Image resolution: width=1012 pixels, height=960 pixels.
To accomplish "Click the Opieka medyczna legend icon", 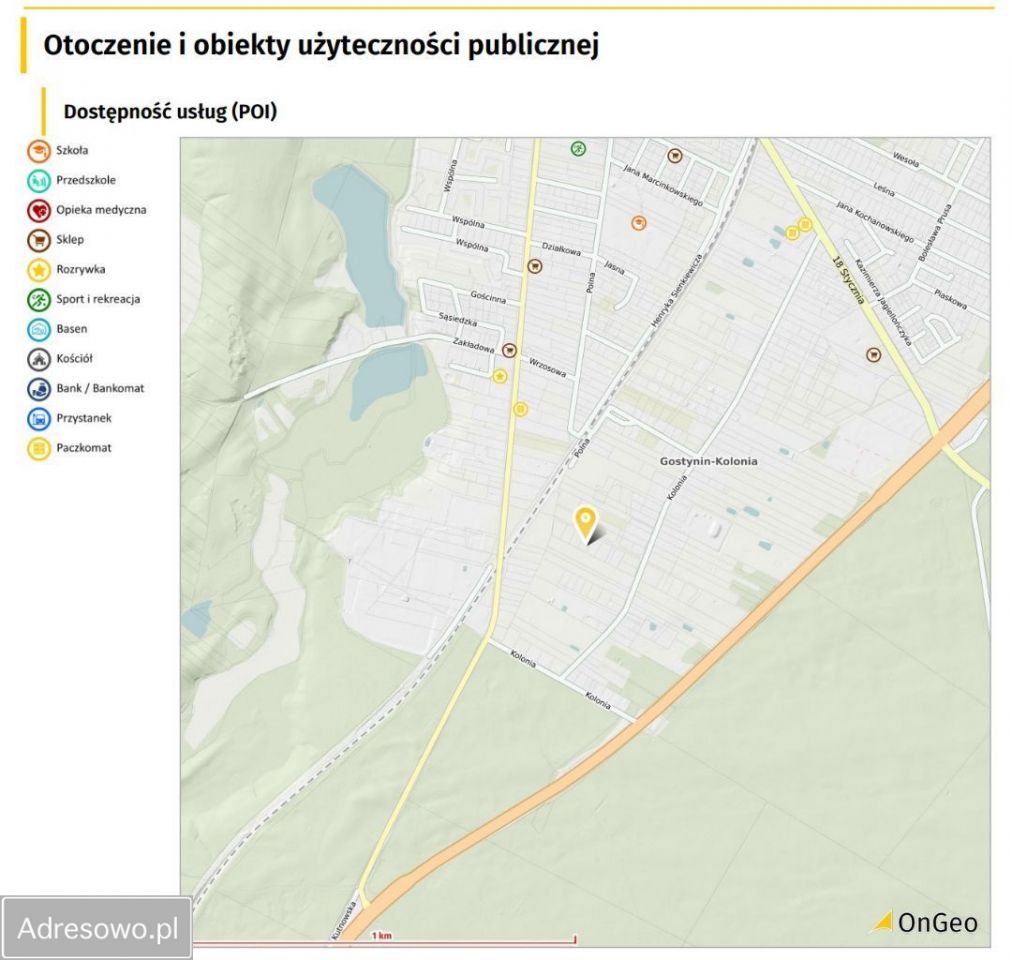I will point(38,210).
